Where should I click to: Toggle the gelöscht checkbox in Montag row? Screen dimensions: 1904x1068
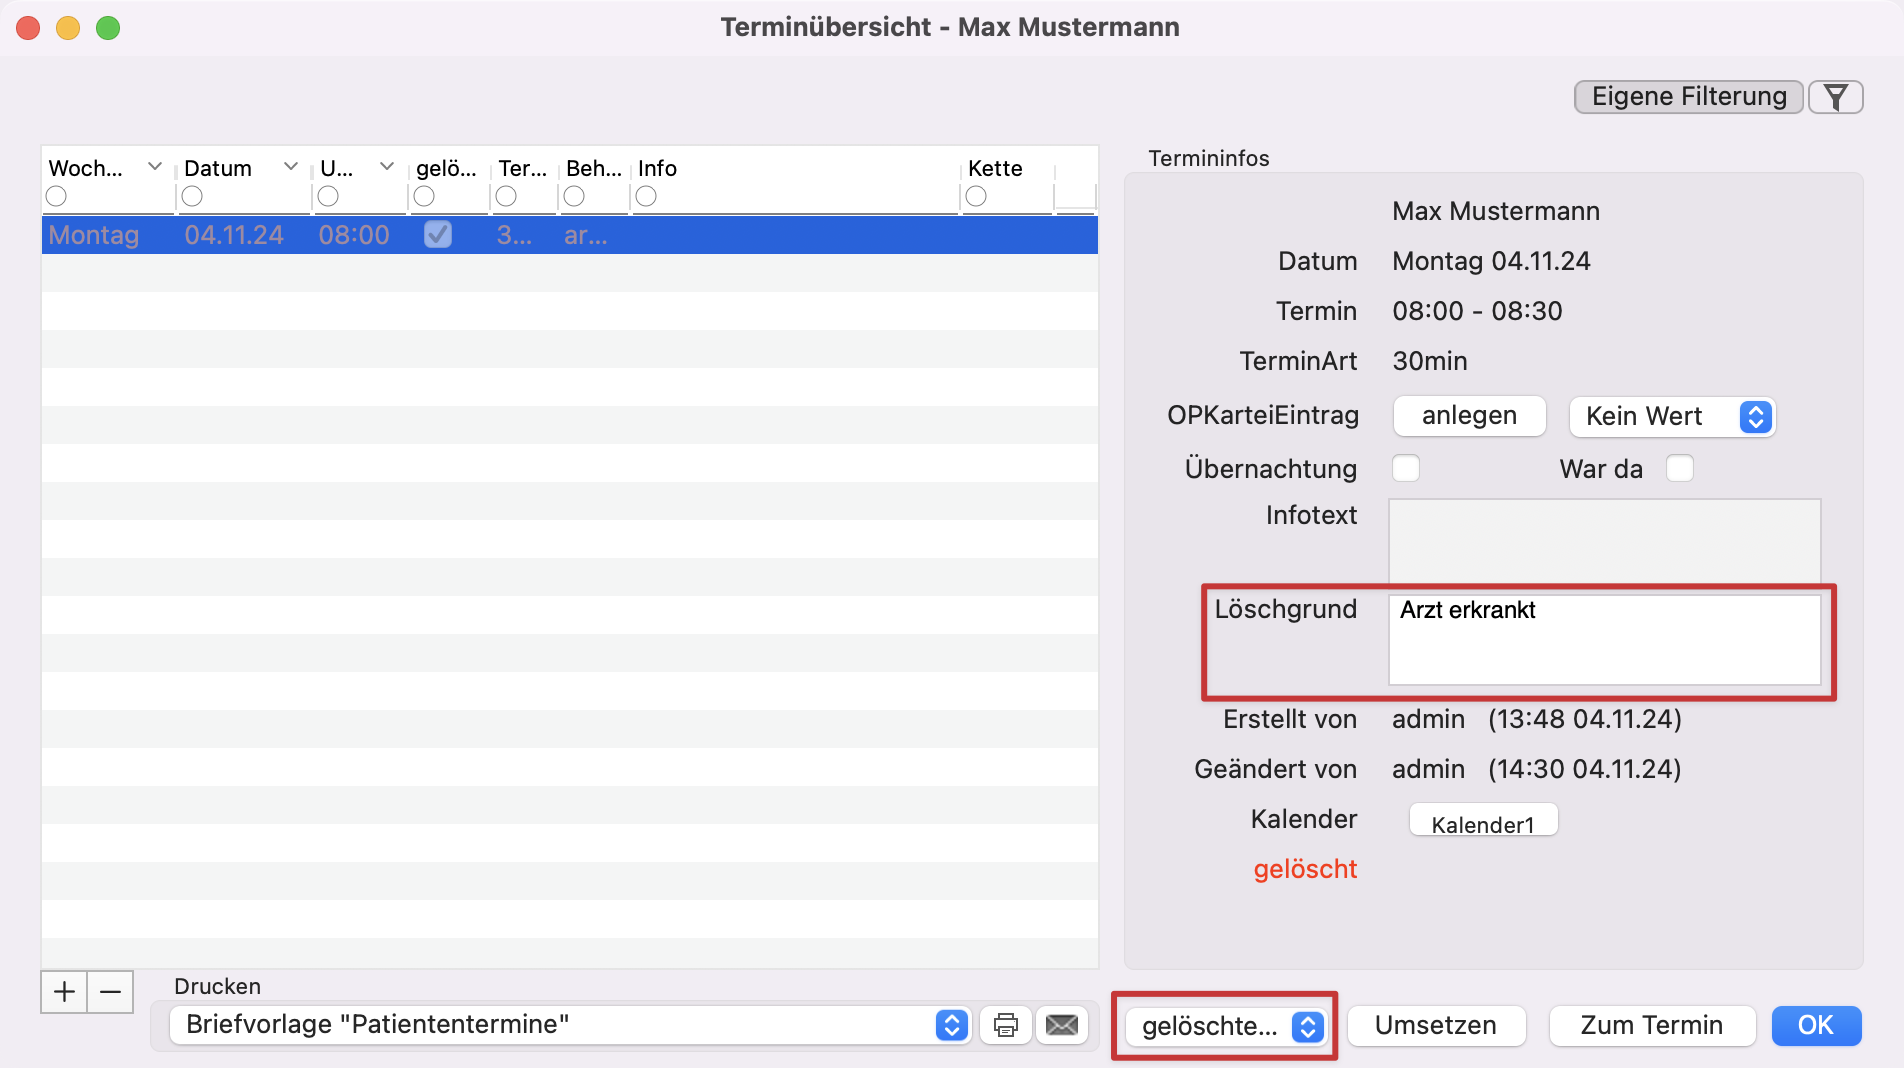coord(438,235)
